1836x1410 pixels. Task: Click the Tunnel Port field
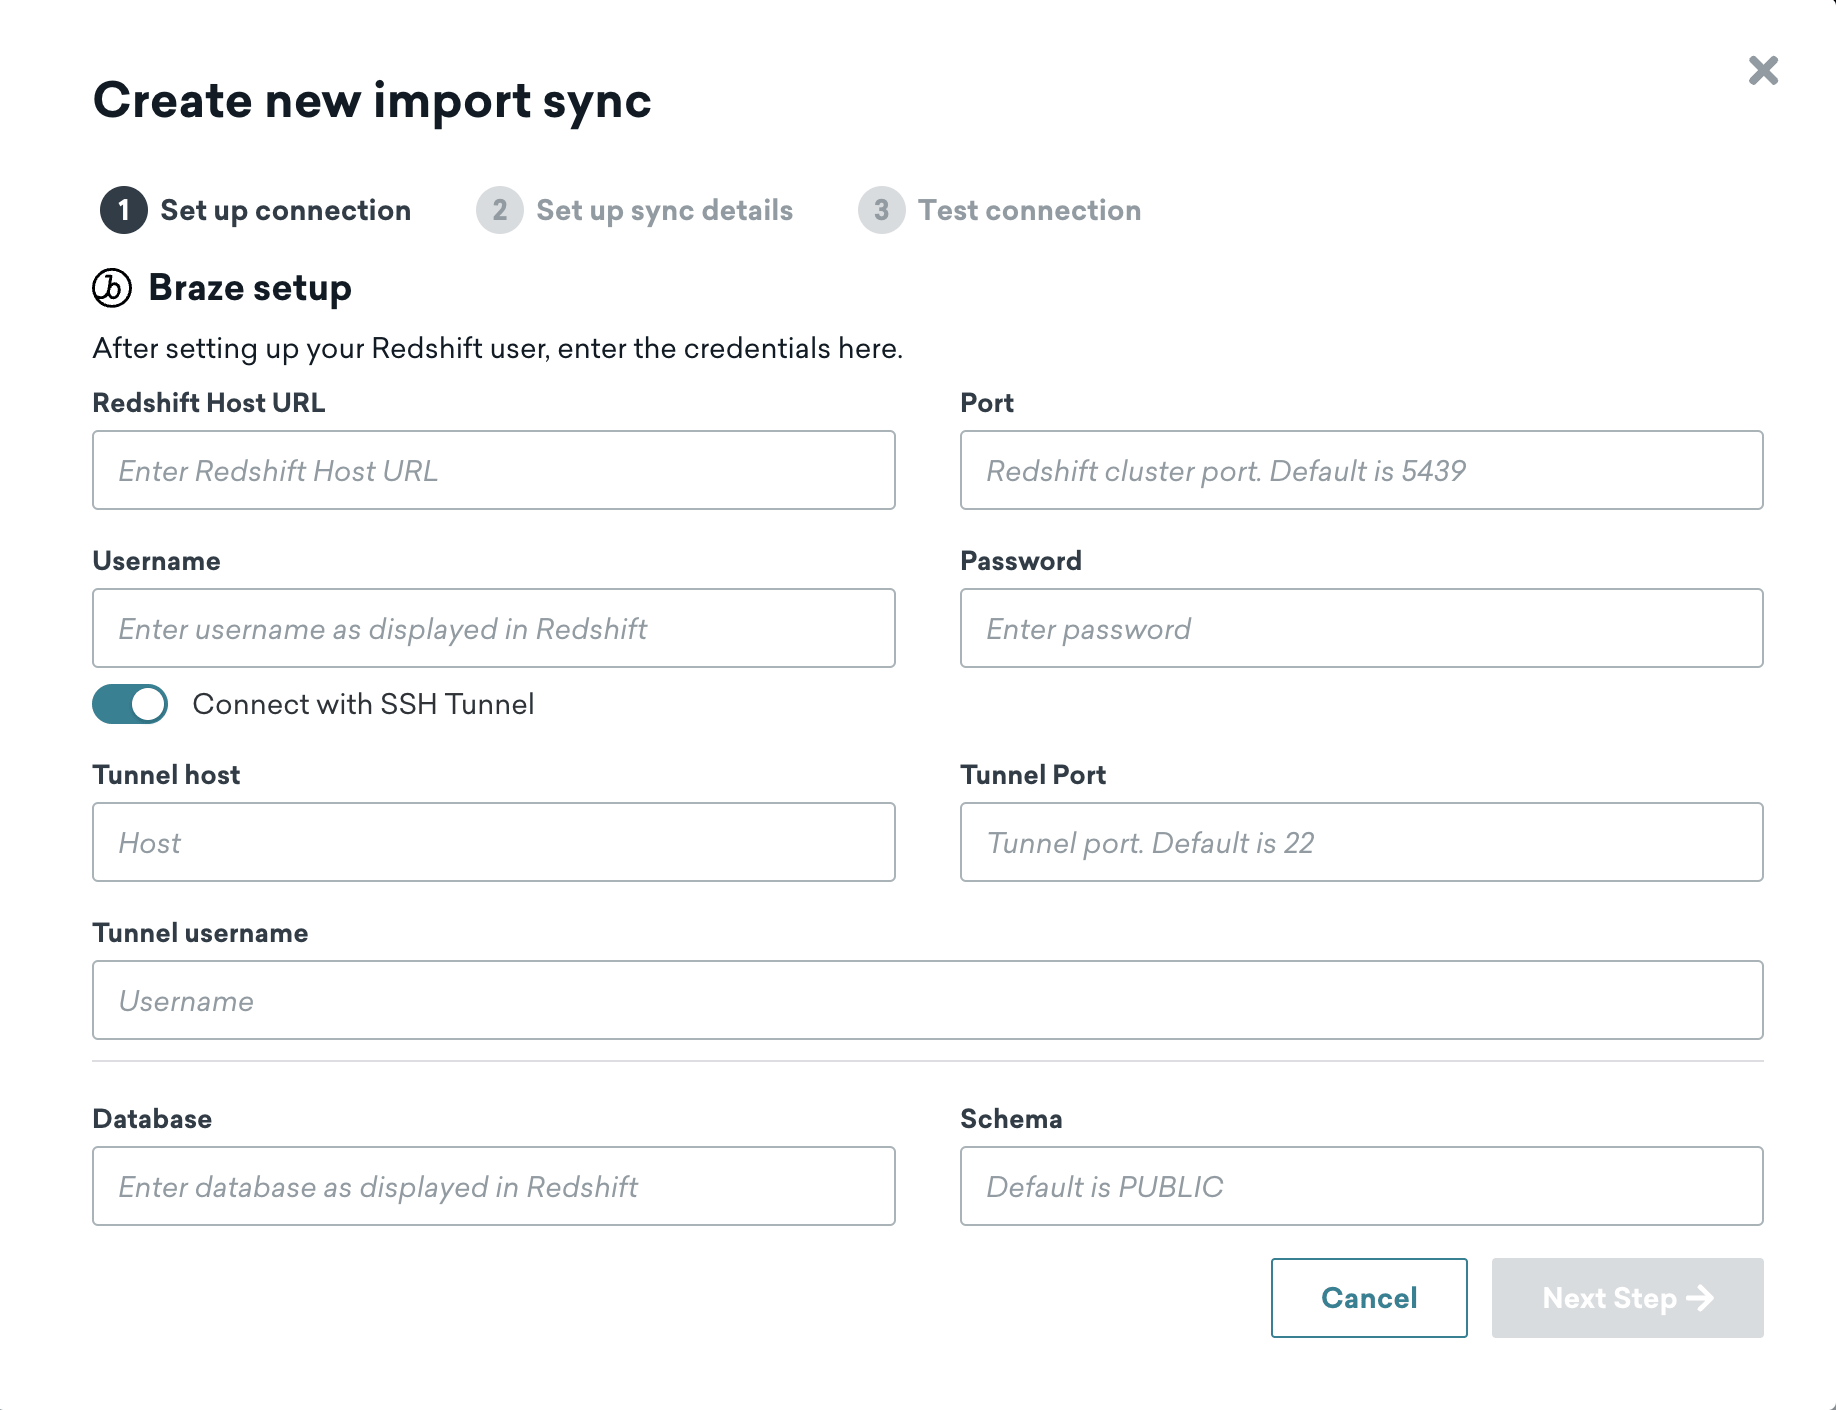click(x=1361, y=842)
